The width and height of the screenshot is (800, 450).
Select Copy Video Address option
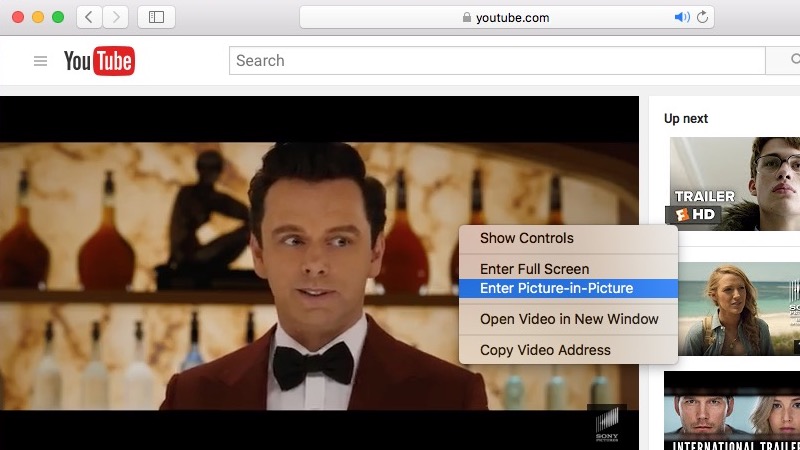[545, 350]
